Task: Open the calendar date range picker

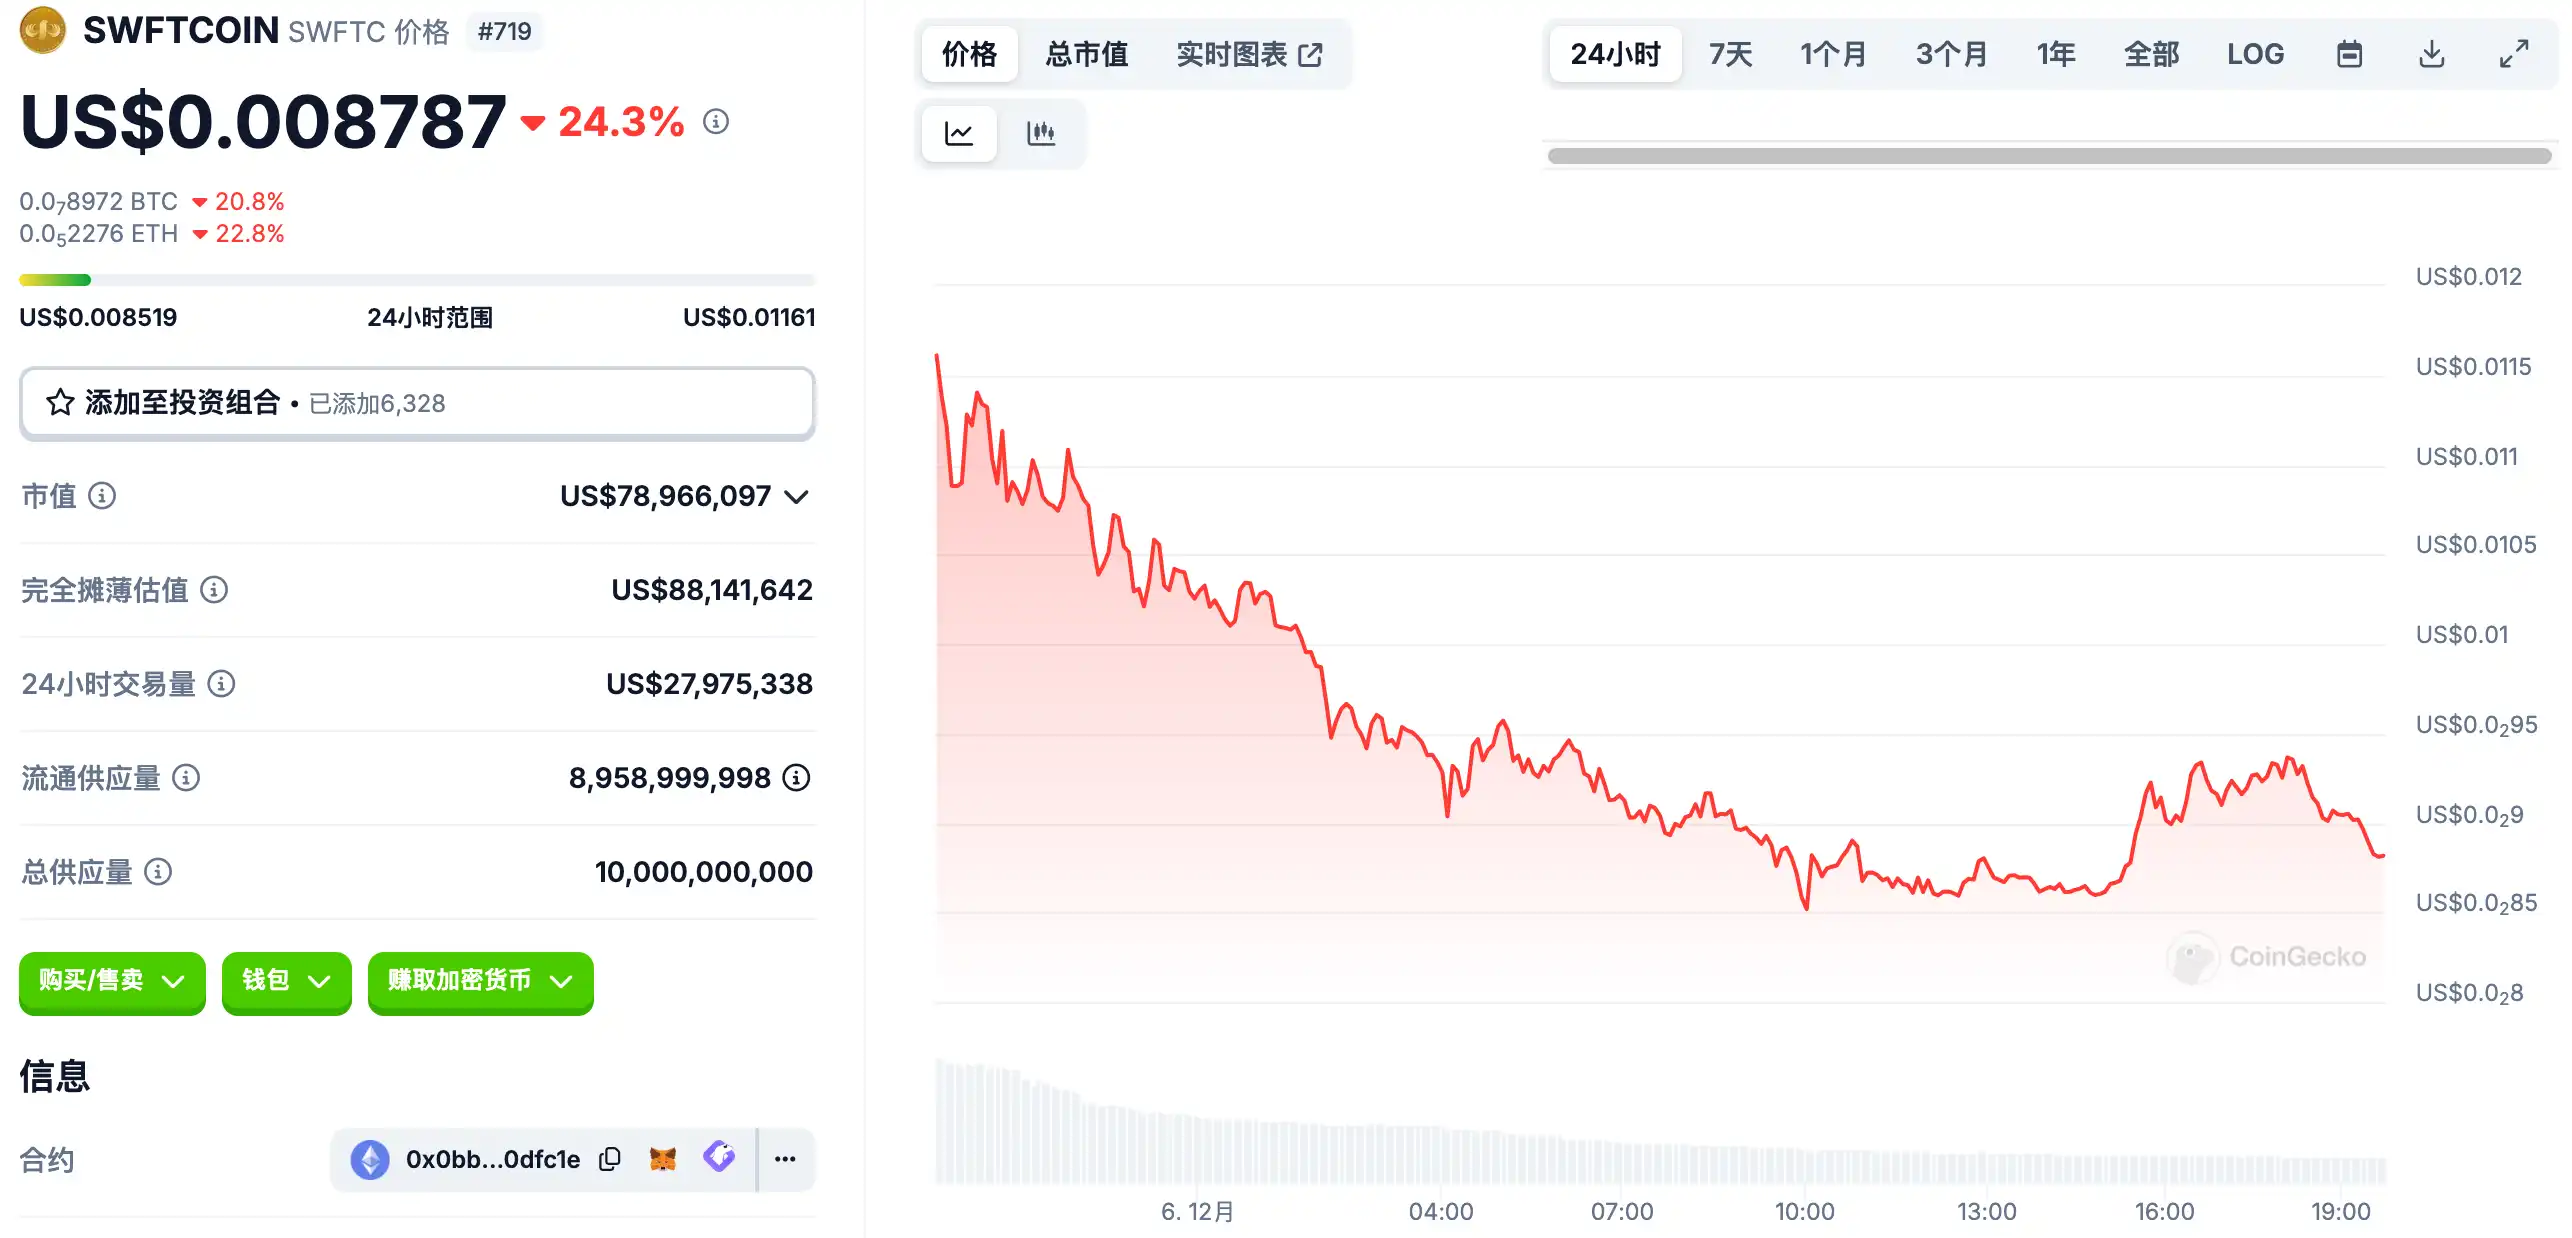Action: point(2349,54)
